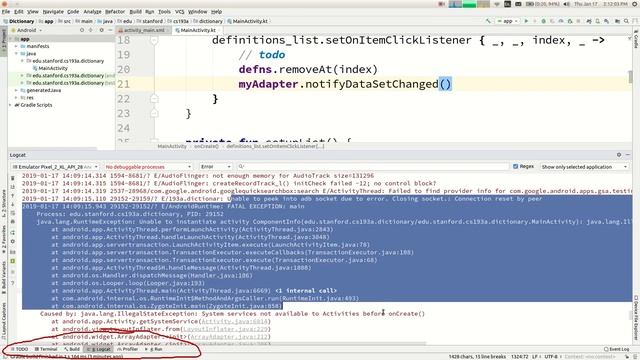This screenshot has height=360, width=640.
Task: Click the Help question mark icon in Logcat
Action: tap(13, 283)
